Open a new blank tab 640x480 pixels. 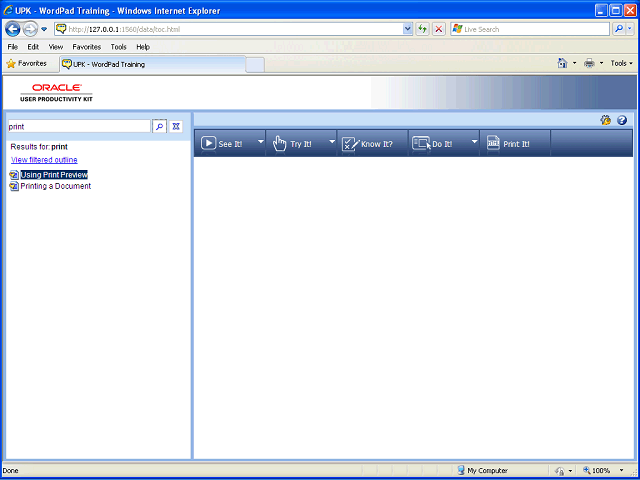point(255,65)
